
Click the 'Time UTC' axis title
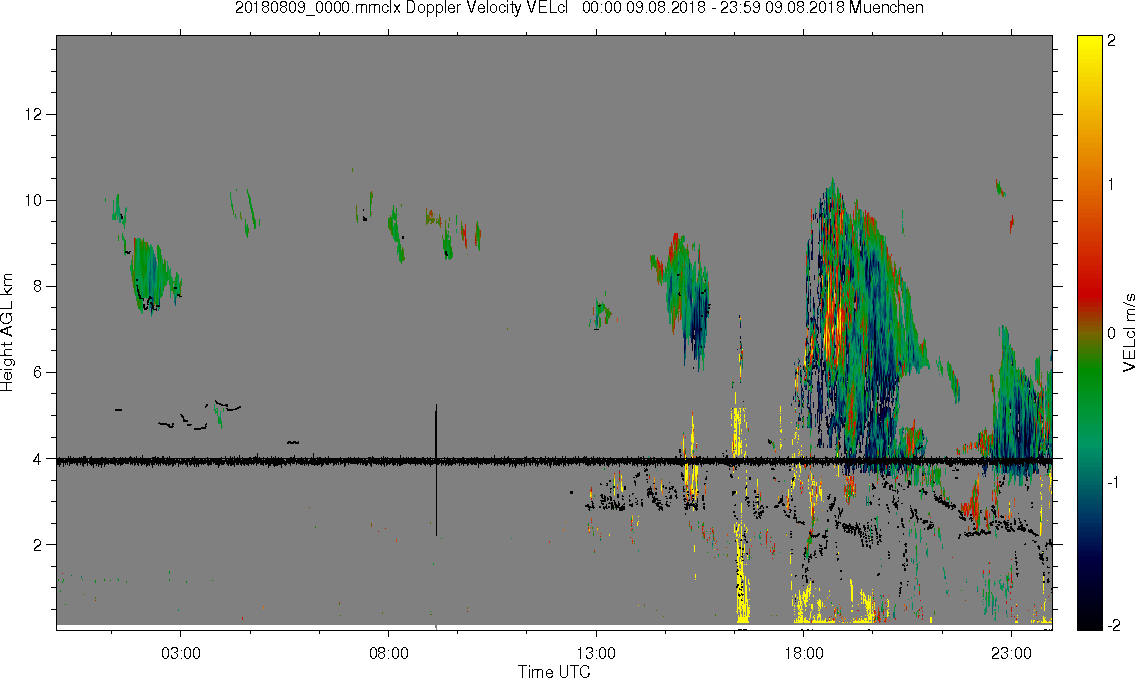[x=554, y=671]
